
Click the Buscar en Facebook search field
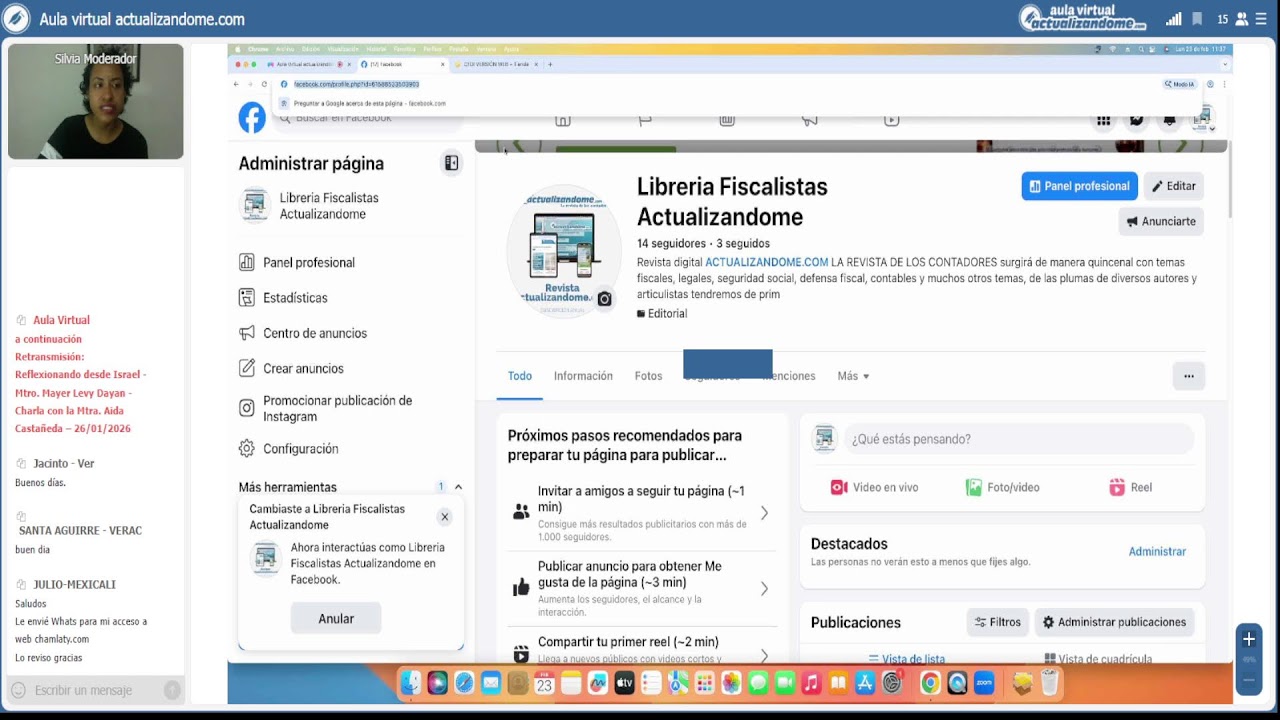(370, 118)
